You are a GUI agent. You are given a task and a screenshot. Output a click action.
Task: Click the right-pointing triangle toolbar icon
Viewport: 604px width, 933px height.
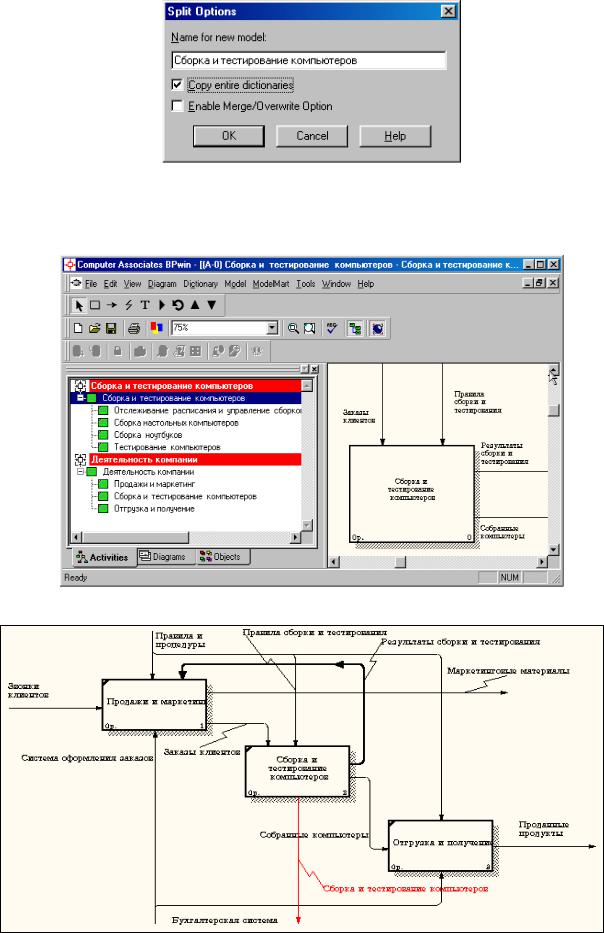pyautogui.click(x=161, y=305)
